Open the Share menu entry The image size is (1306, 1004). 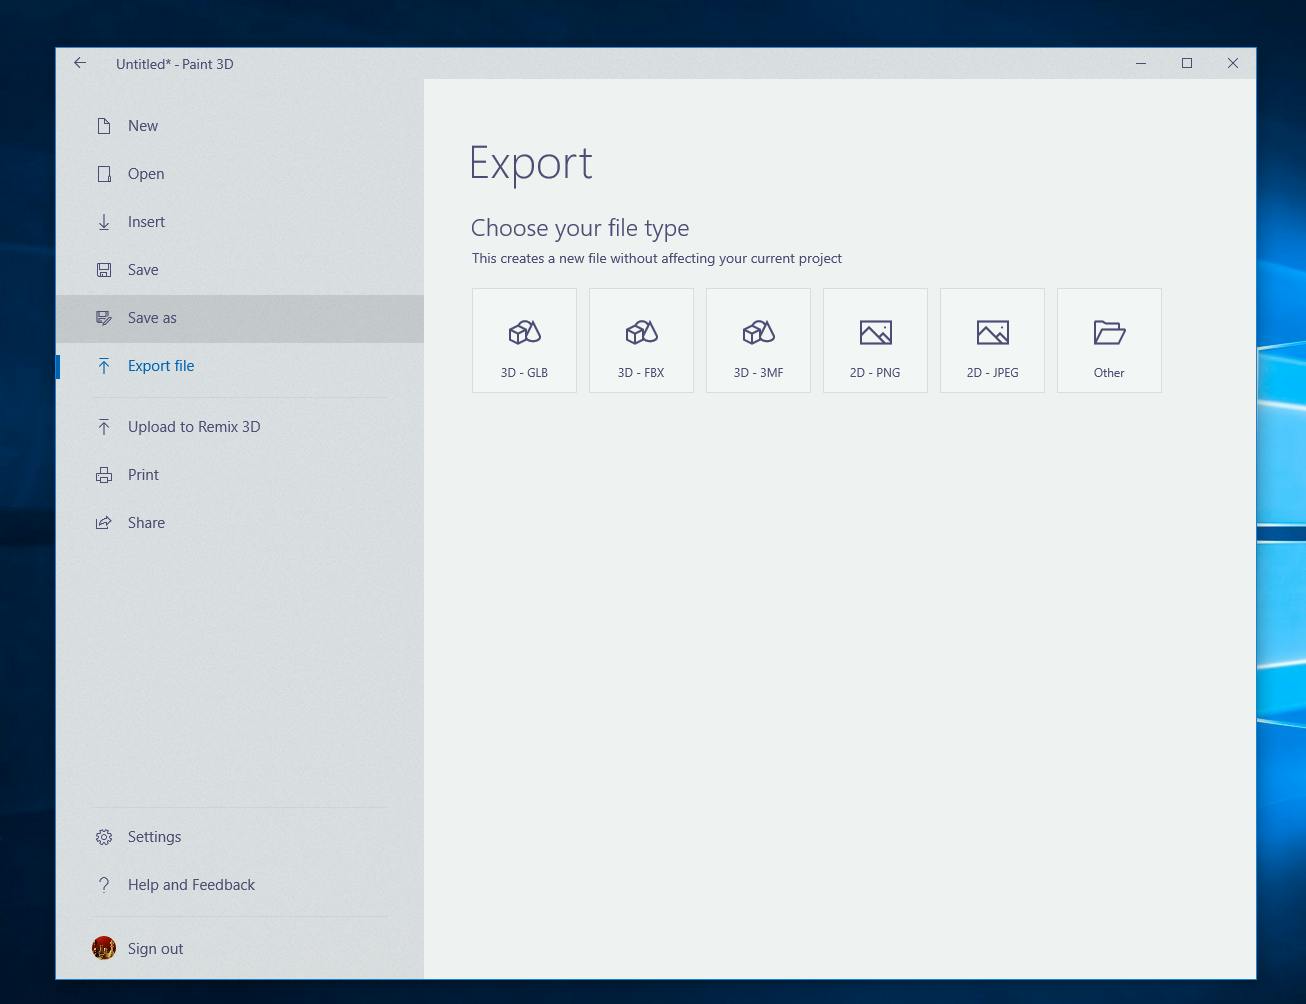click(x=240, y=523)
